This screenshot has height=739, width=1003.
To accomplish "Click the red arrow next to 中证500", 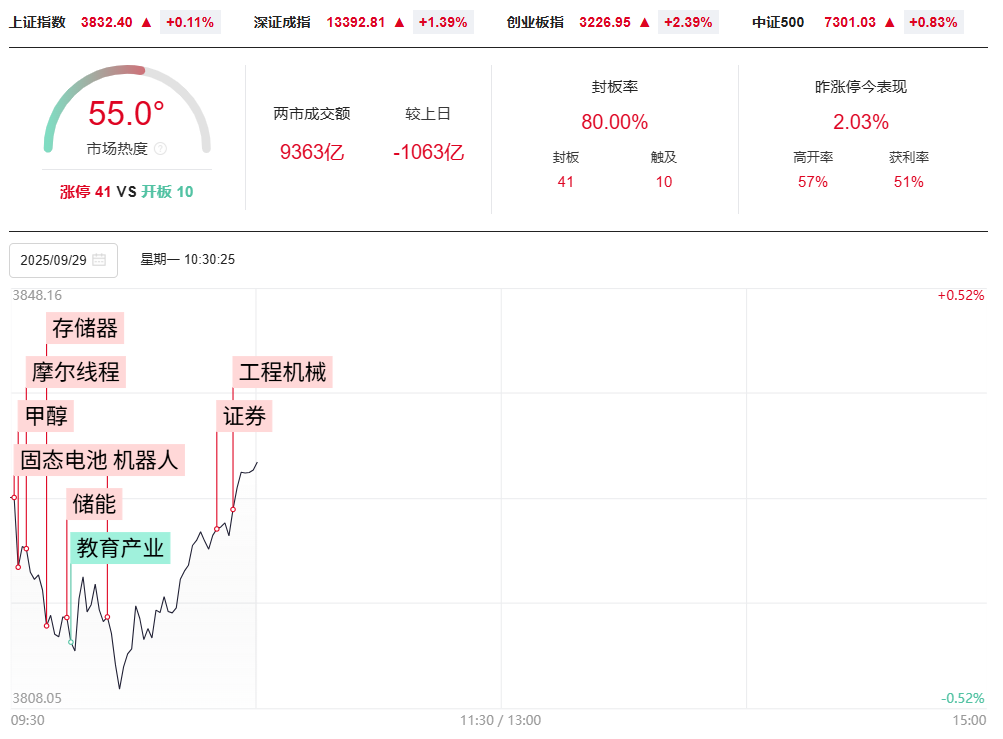I will point(889,22).
